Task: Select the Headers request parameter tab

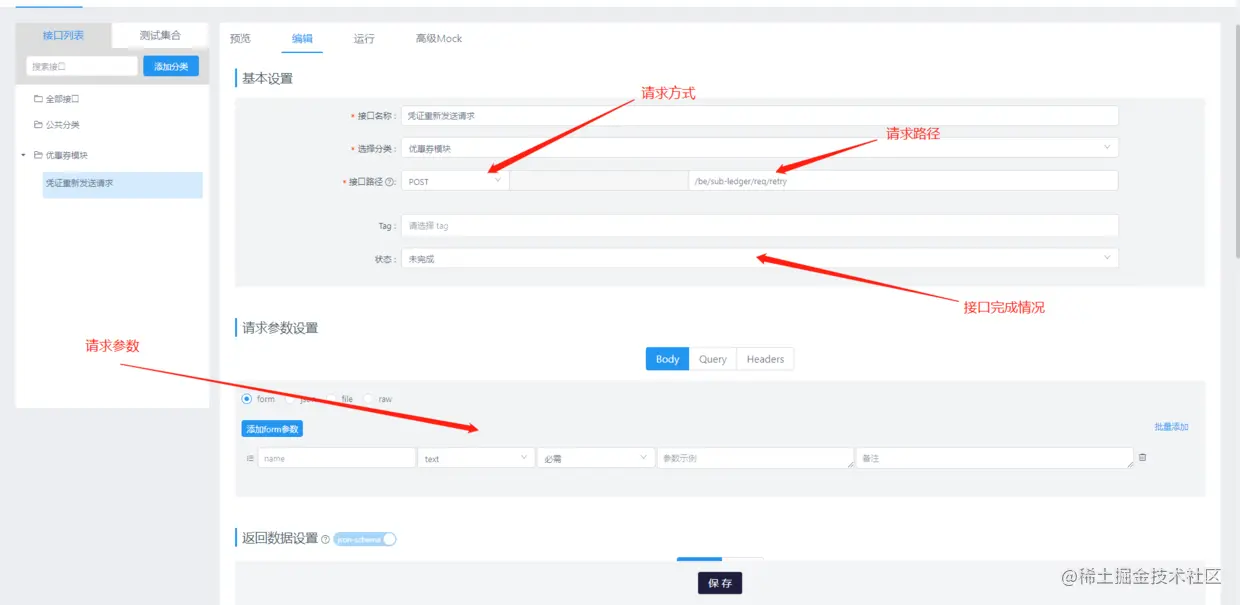Action: [x=765, y=359]
